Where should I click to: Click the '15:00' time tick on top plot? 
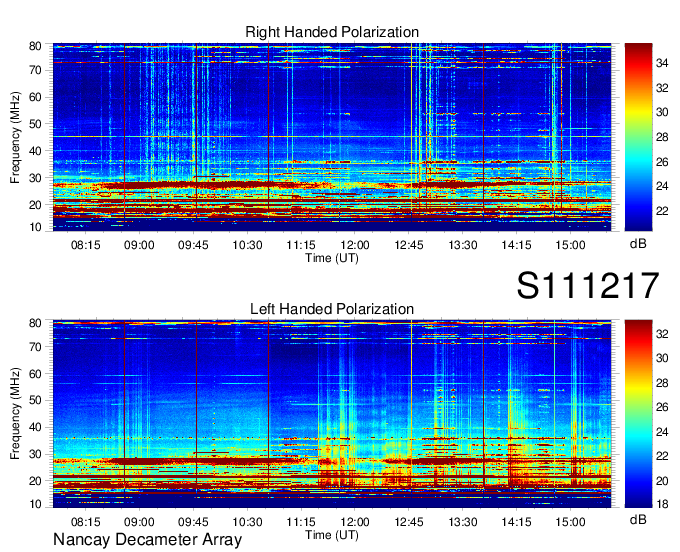[570, 245]
